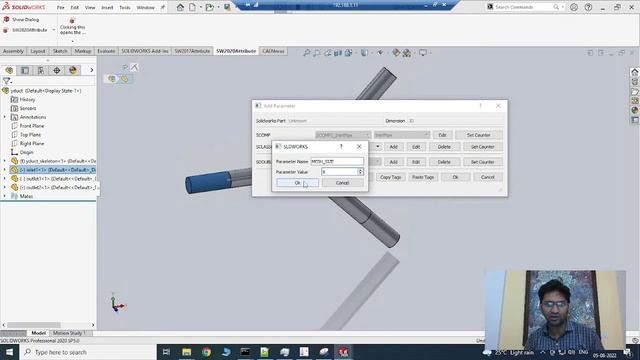This screenshot has height=360, width=640.
Task: Expand the Annotations tree node
Action: point(4,117)
